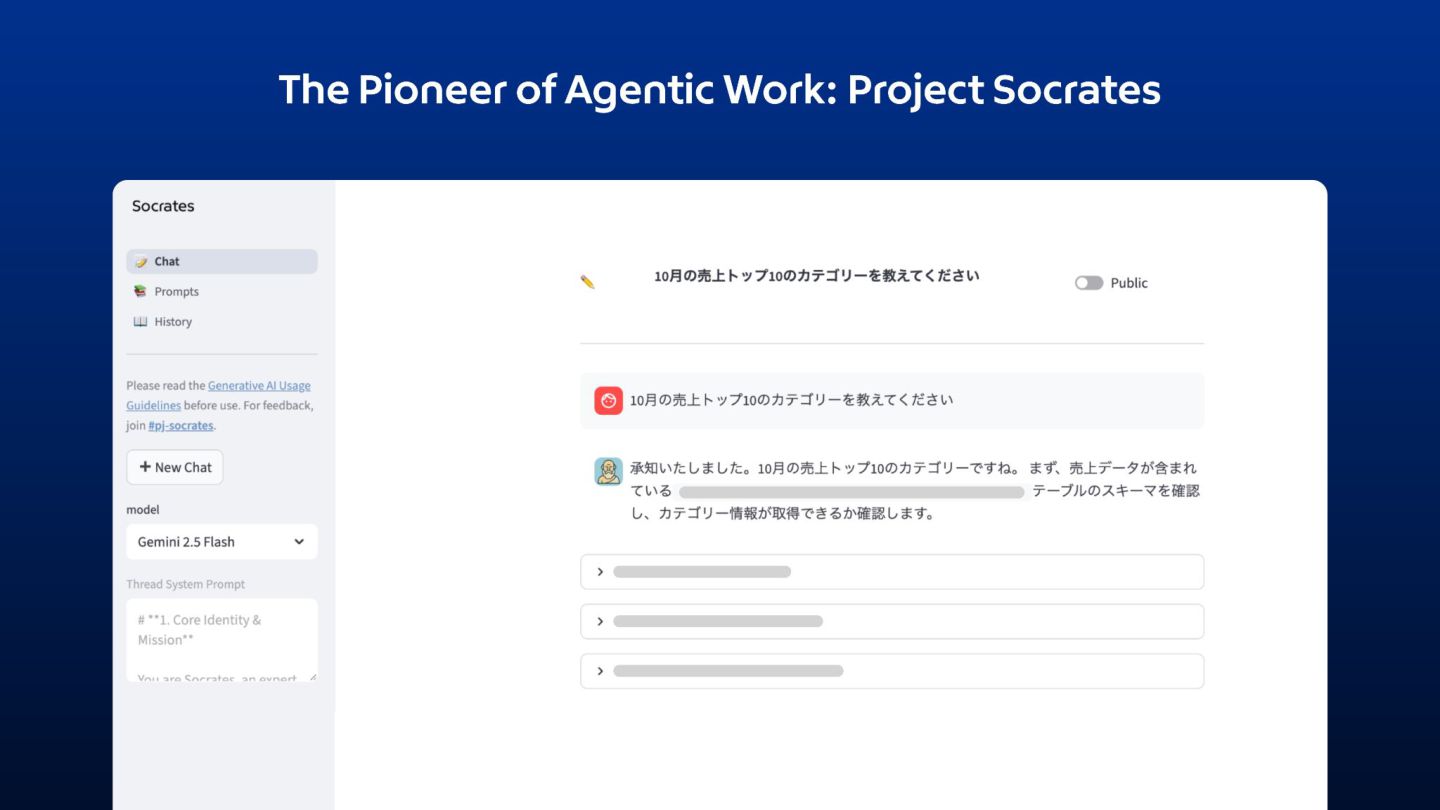Toggle the Public switch on
Screen dimensions: 1440x810
point(1088,283)
